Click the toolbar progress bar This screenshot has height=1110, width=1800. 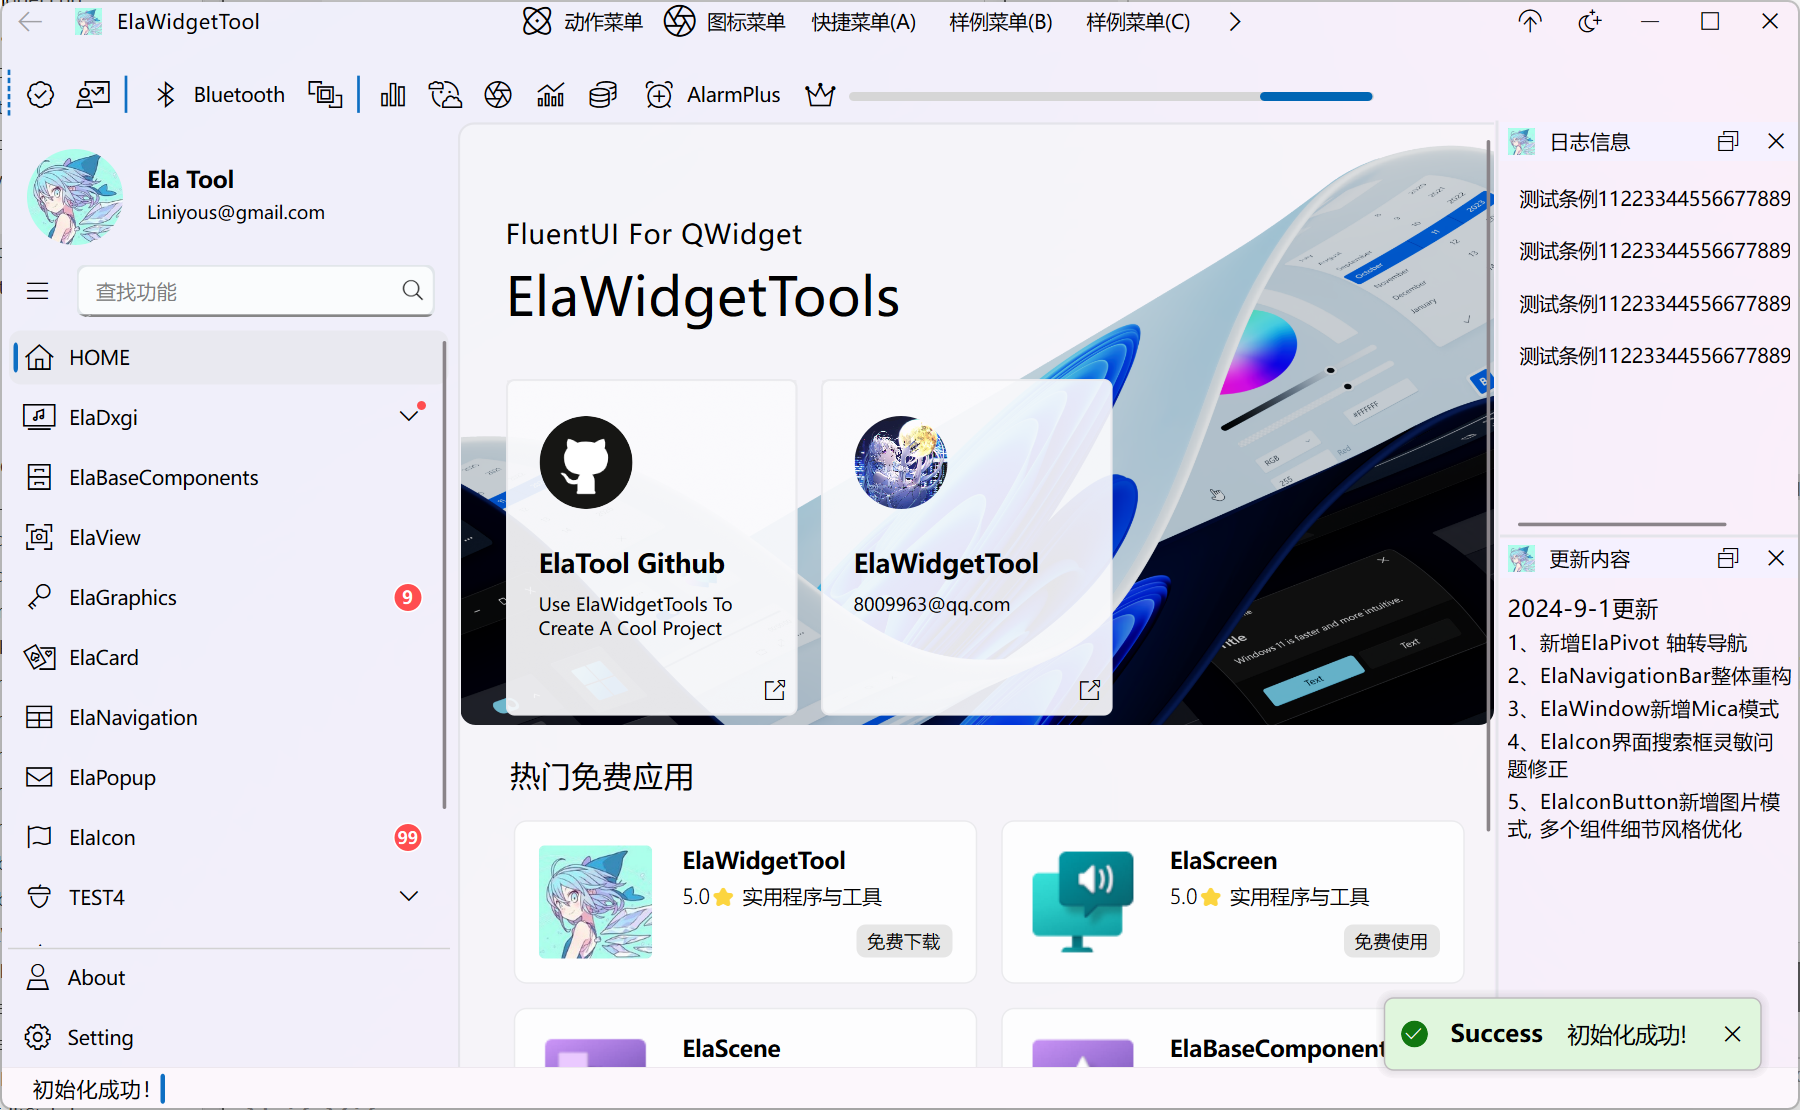click(x=1111, y=97)
